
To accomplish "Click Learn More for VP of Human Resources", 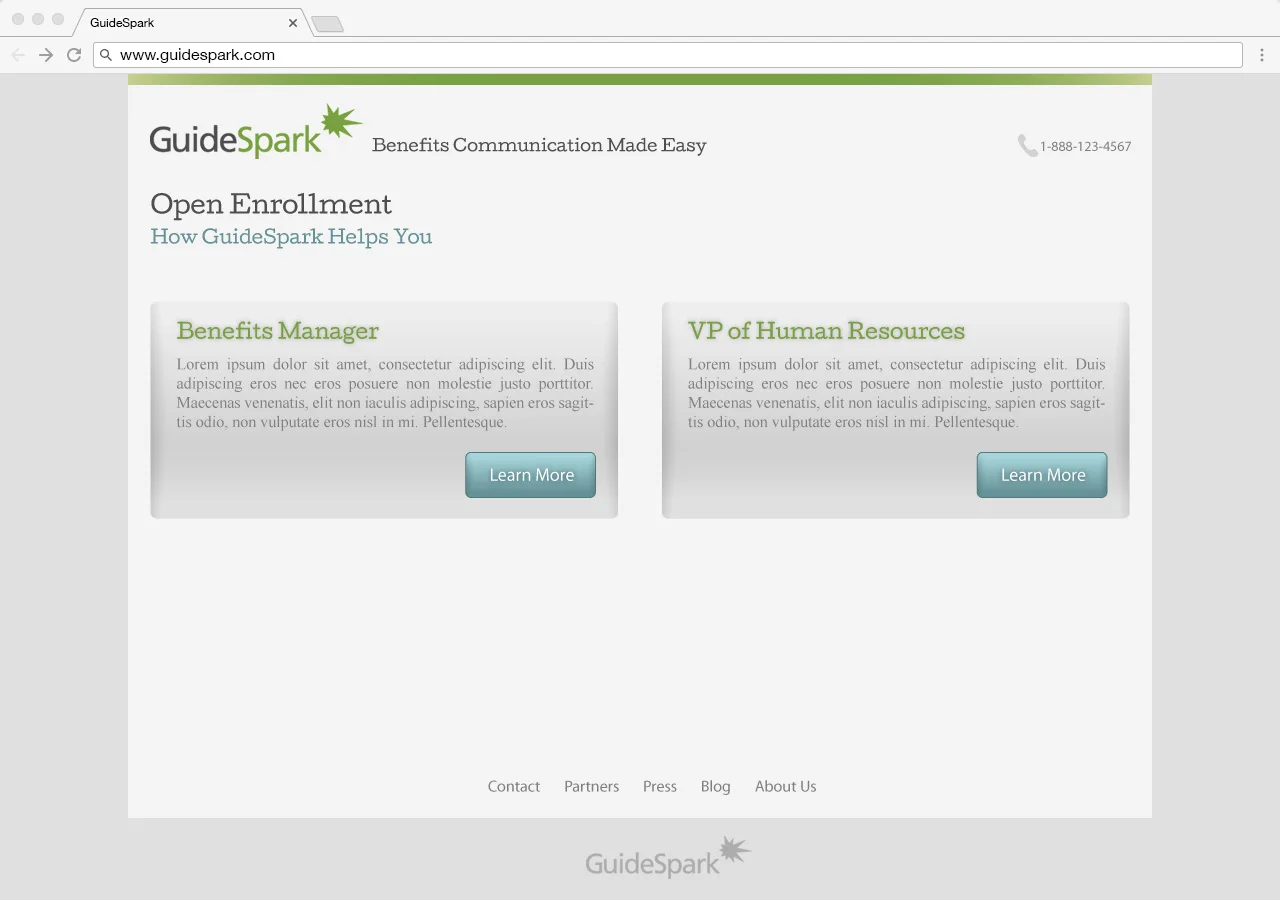I will pos(1042,475).
